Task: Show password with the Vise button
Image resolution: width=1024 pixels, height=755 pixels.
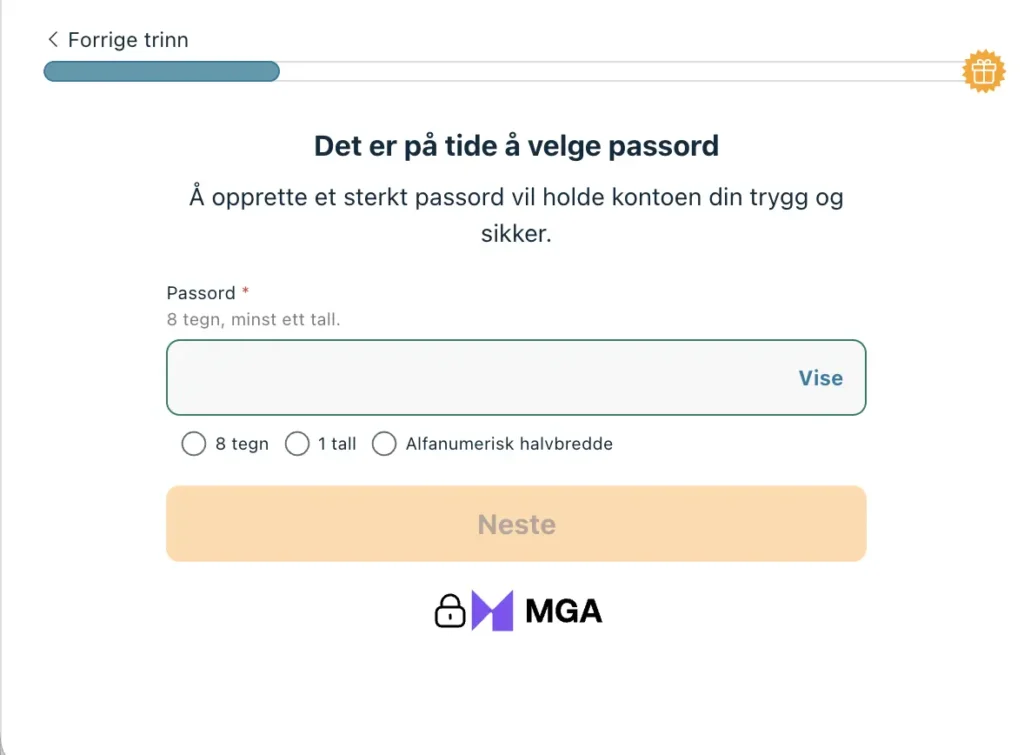Action: coord(820,378)
